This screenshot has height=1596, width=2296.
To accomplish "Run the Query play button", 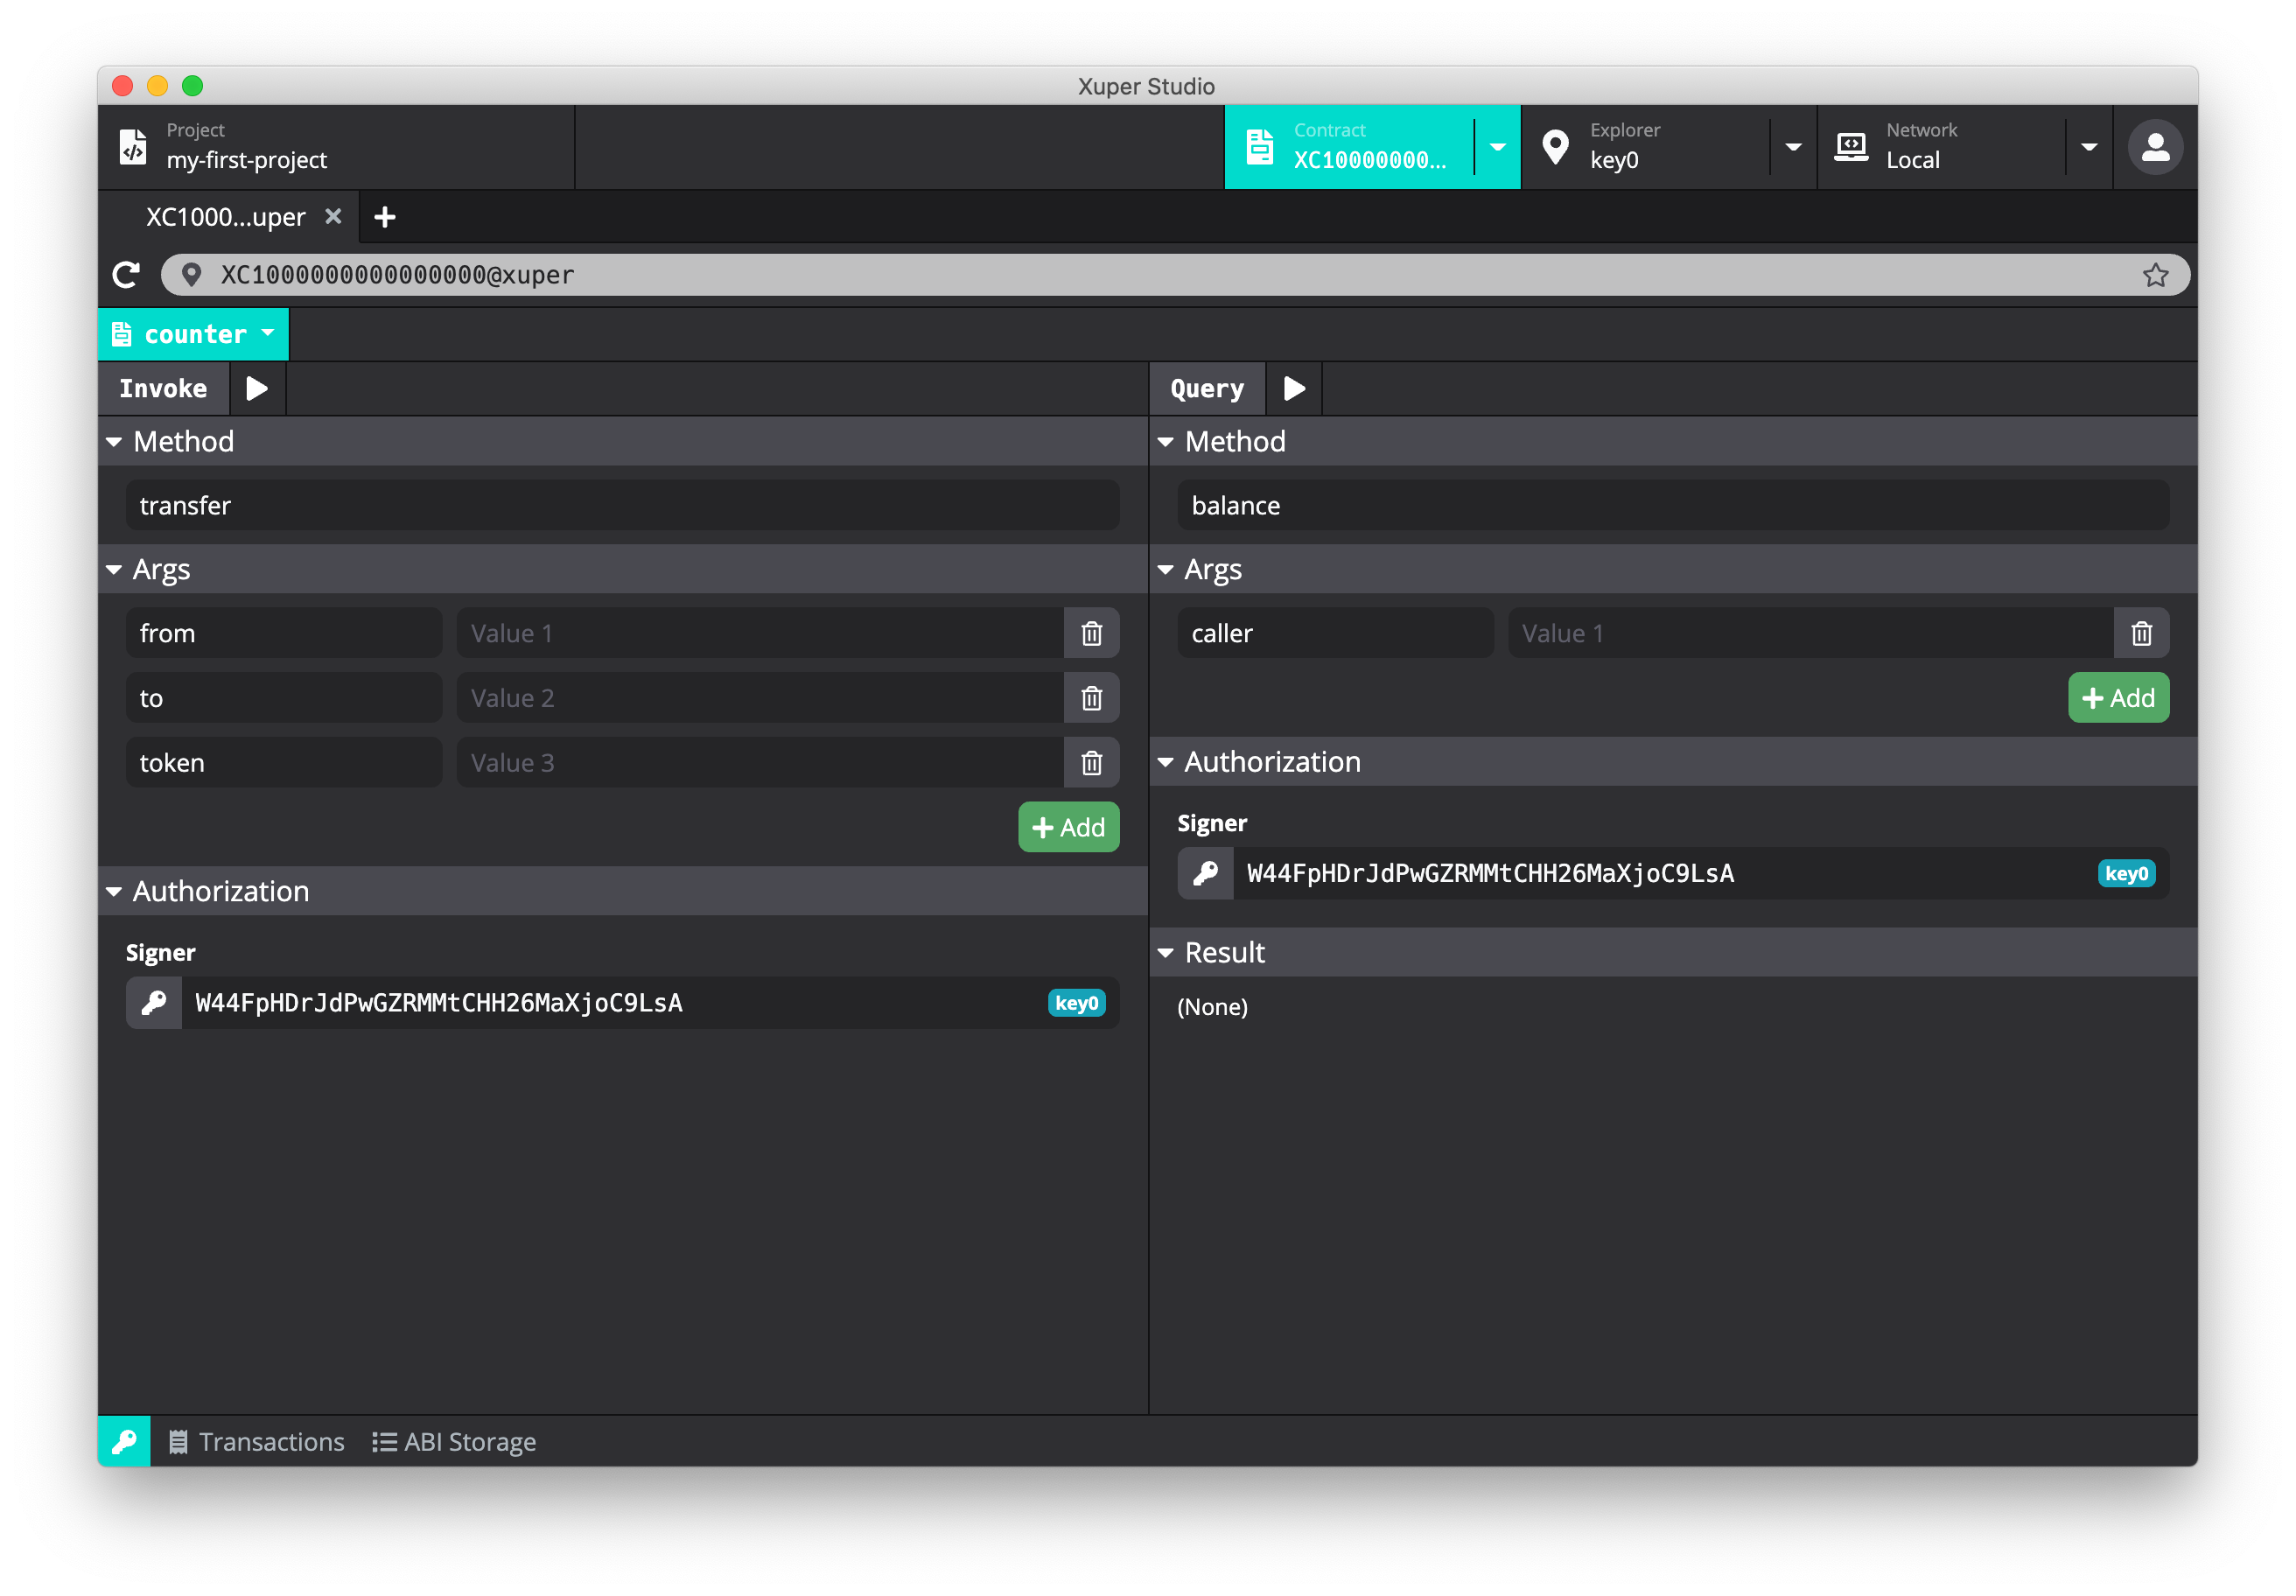I will pos(1294,388).
